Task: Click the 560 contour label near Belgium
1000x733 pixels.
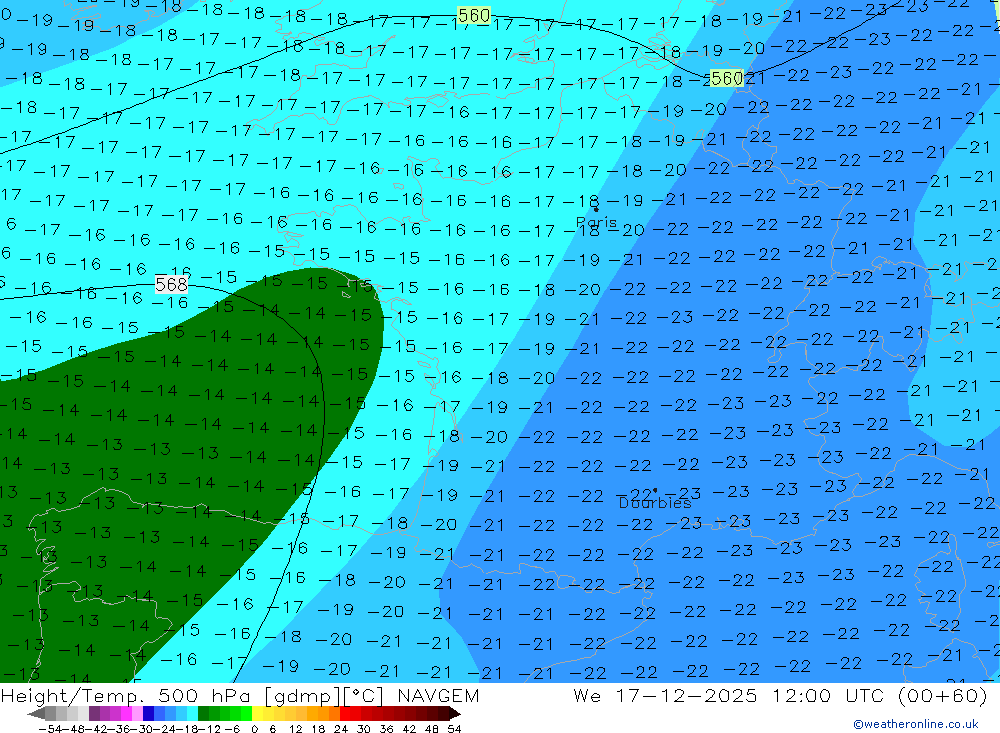Action: [x=726, y=78]
